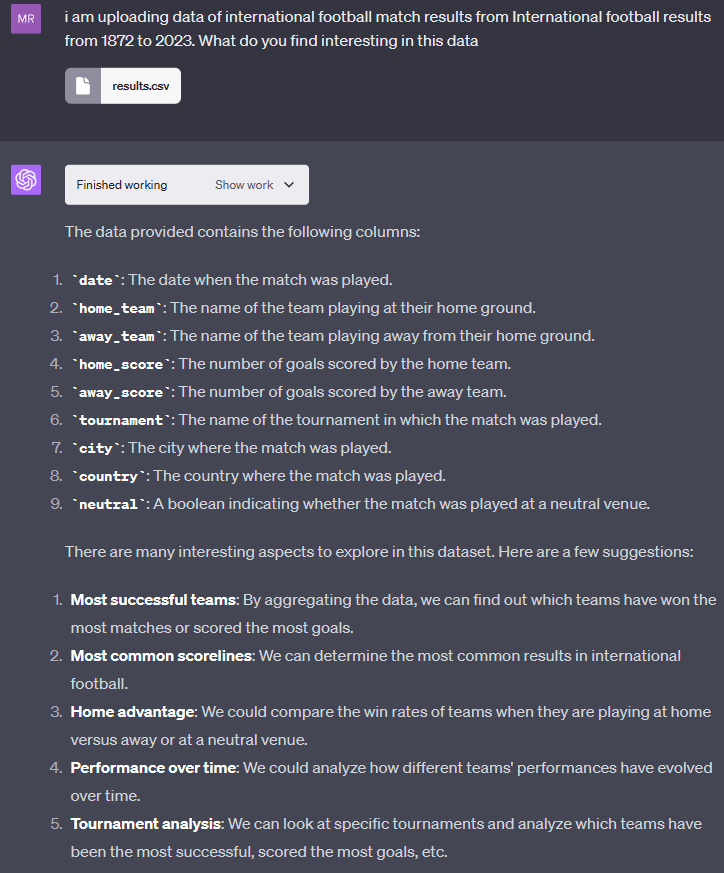Select the Home advantage heading

[133, 712]
